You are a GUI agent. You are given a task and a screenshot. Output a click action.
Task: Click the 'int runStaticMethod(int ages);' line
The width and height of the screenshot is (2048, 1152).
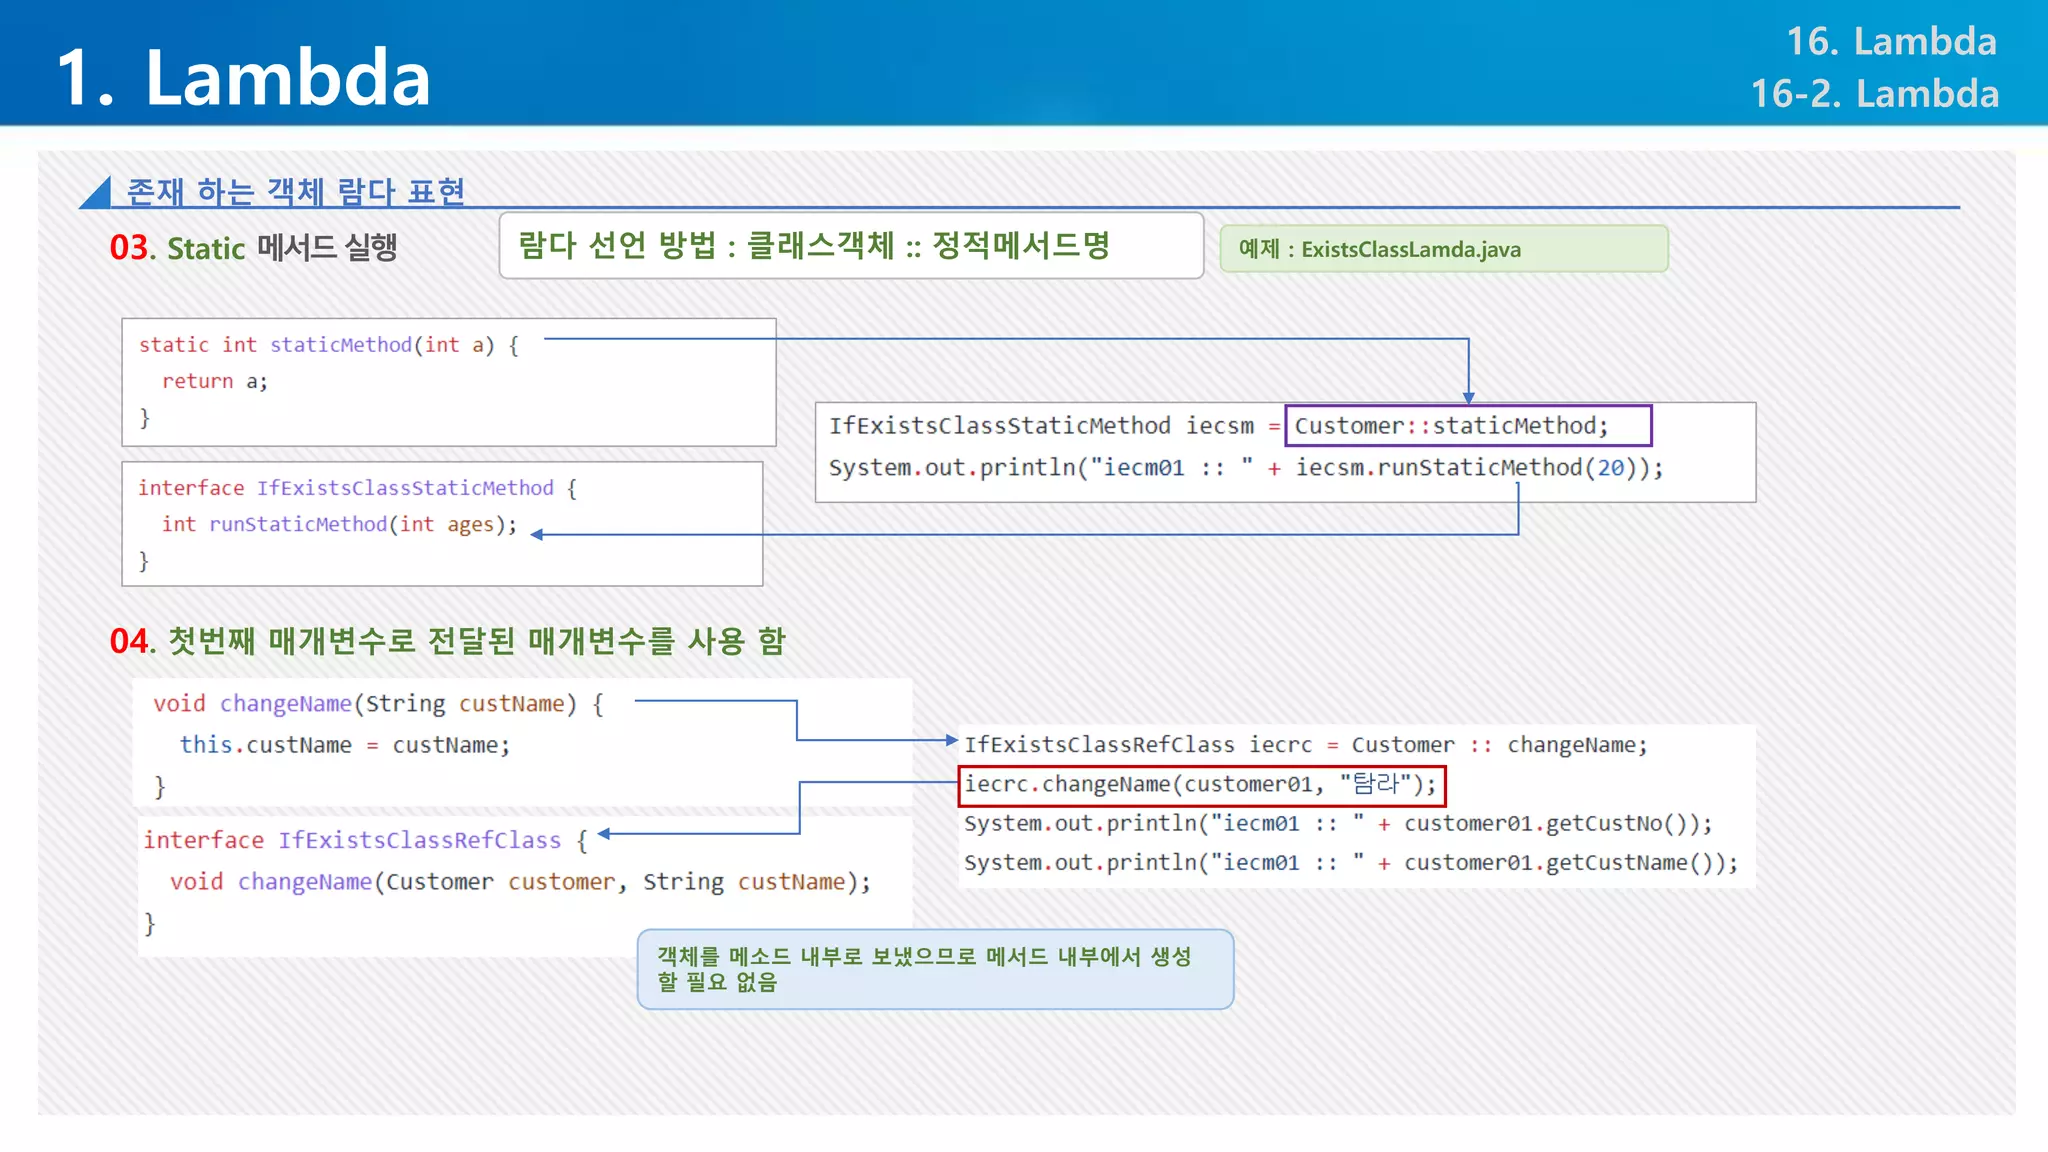click(340, 524)
